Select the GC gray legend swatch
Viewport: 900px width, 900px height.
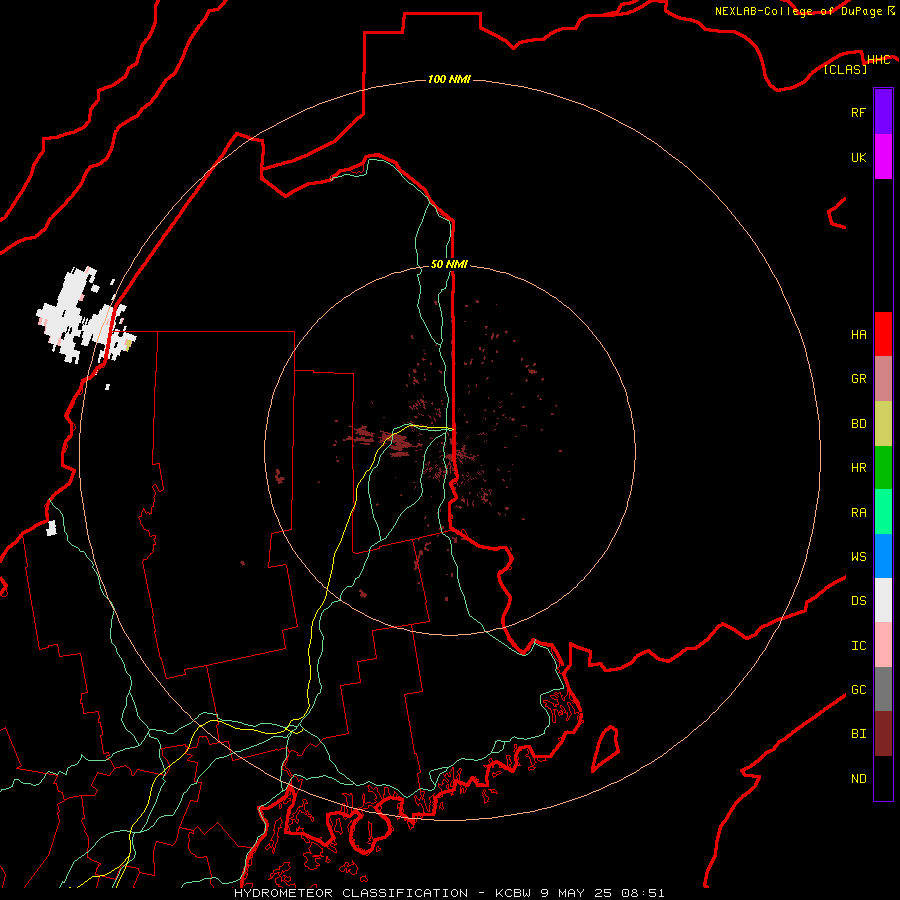[883, 689]
